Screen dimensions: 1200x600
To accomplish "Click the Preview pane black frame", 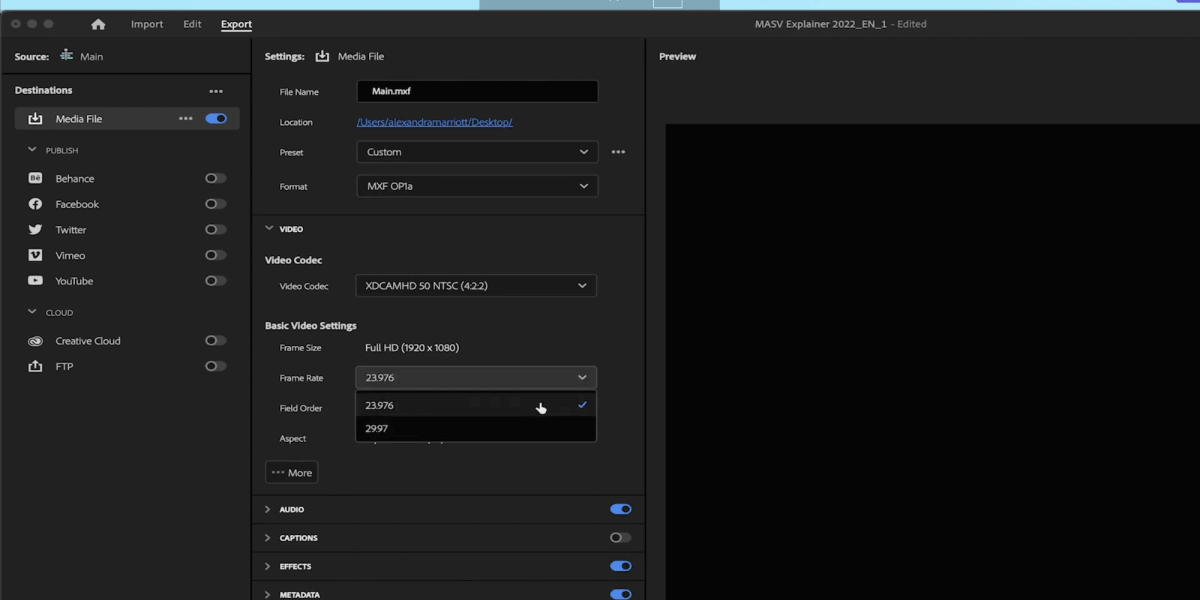I will click(x=932, y=361).
